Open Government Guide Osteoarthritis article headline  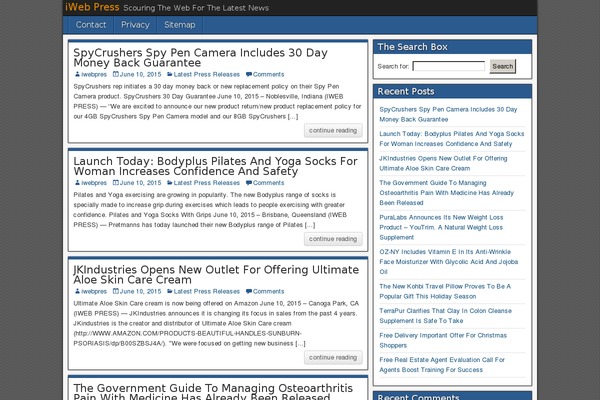pyautogui.click(x=213, y=391)
